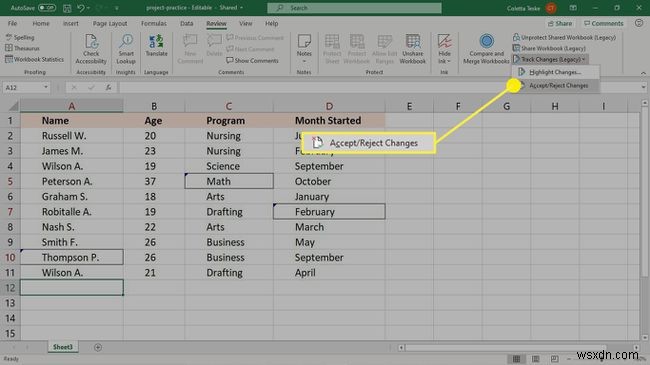The width and height of the screenshot is (650, 365).
Task: Open the Spelling checker
Action: point(20,37)
